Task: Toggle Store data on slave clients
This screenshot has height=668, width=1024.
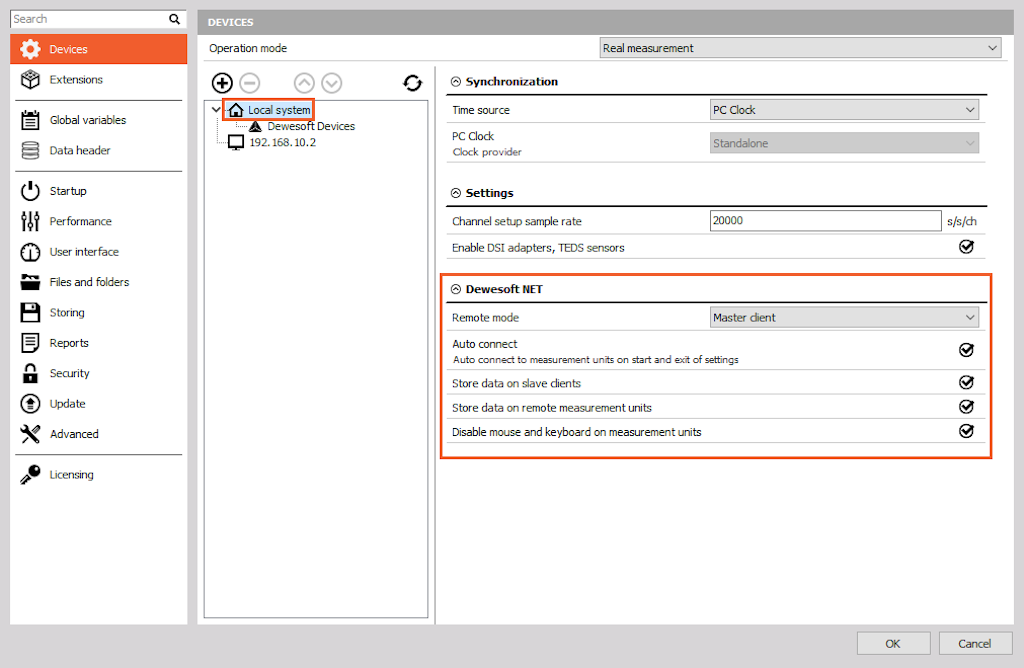Action: click(x=967, y=383)
